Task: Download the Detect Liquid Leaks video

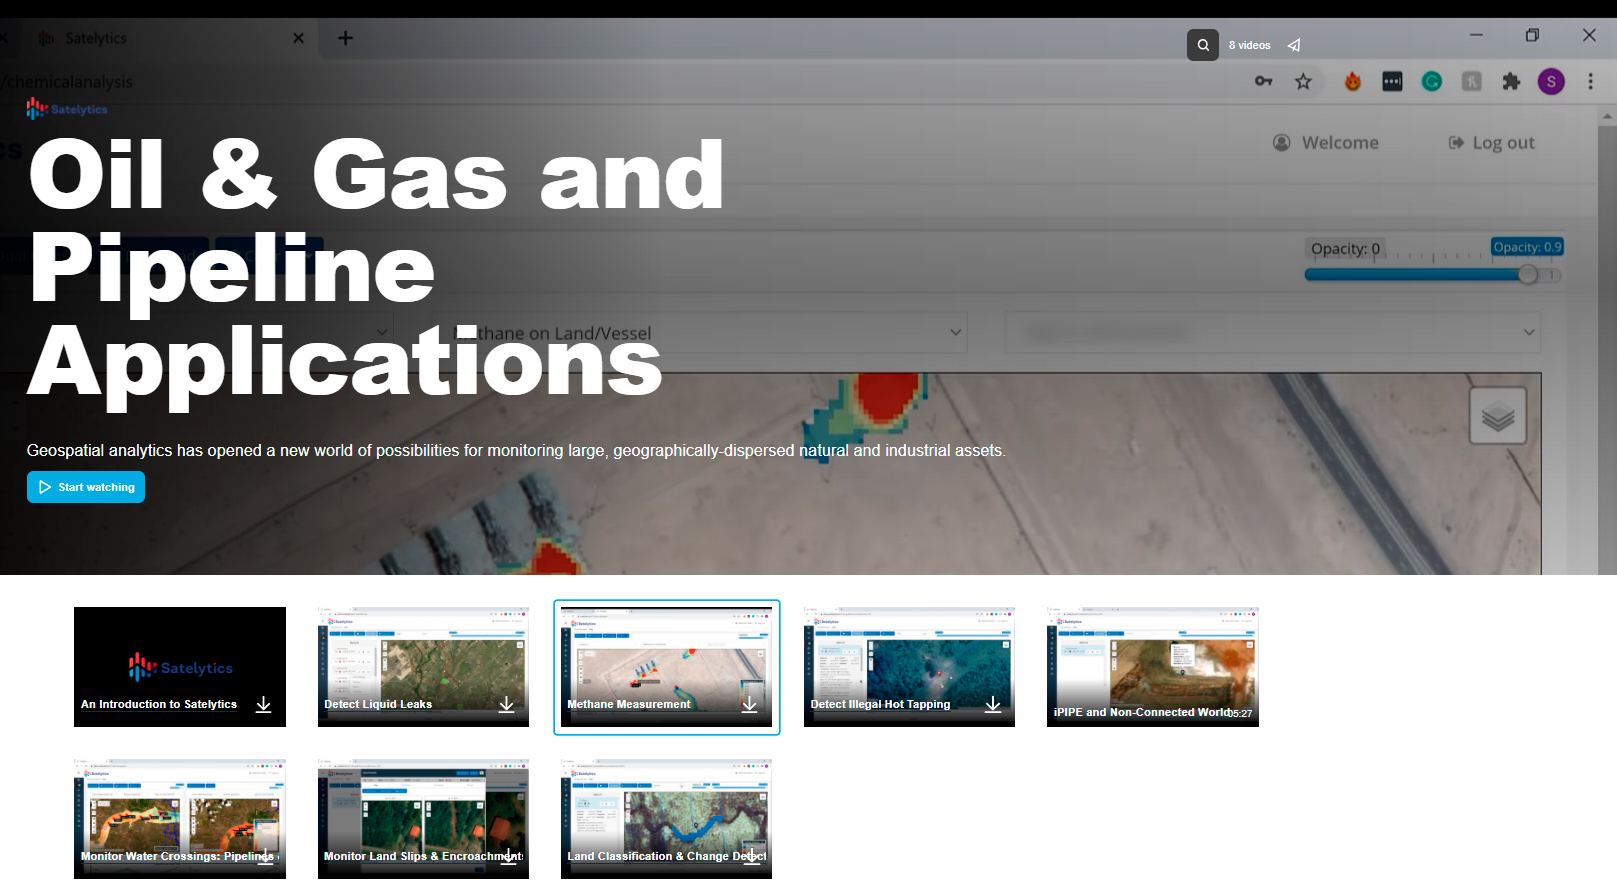Action: click(x=507, y=704)
